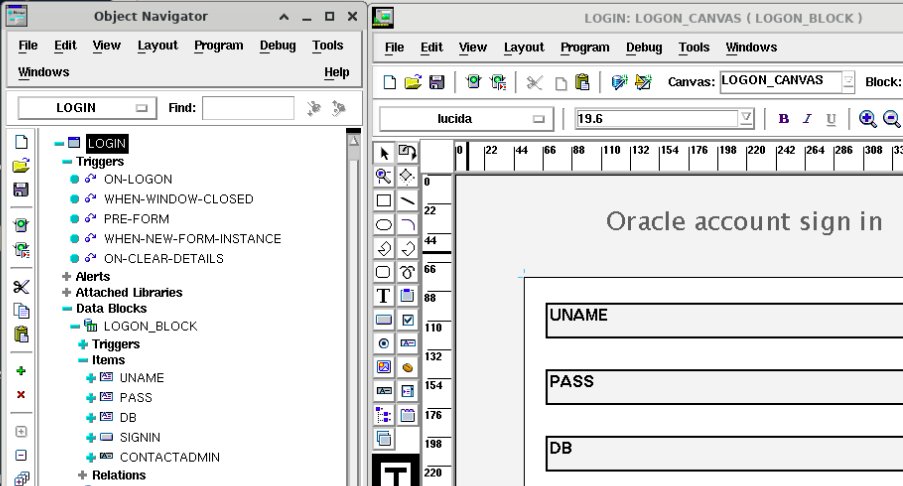Open Layout menu in Layout Editor window
This screenshot has width=903, height=486.
[x=523, y=47]
